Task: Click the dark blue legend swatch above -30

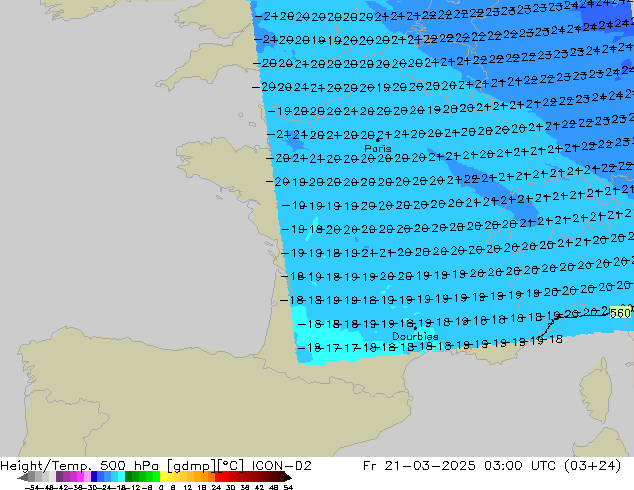Action: pos(94,477)
